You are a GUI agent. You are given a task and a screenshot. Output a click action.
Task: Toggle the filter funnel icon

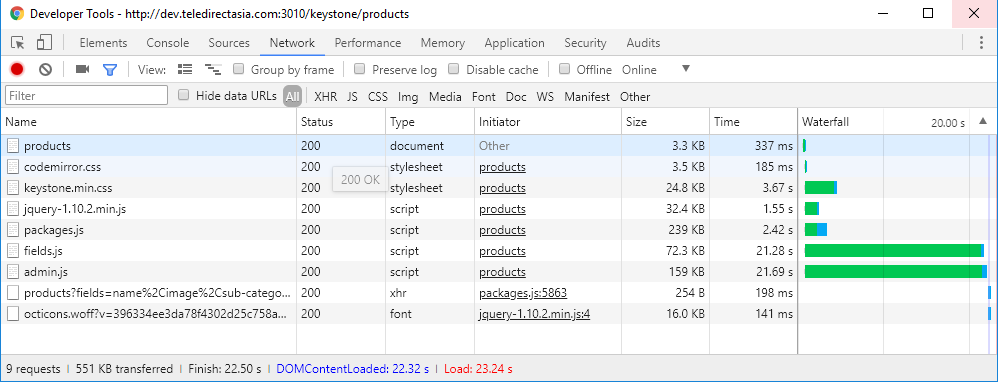point(110,69)
